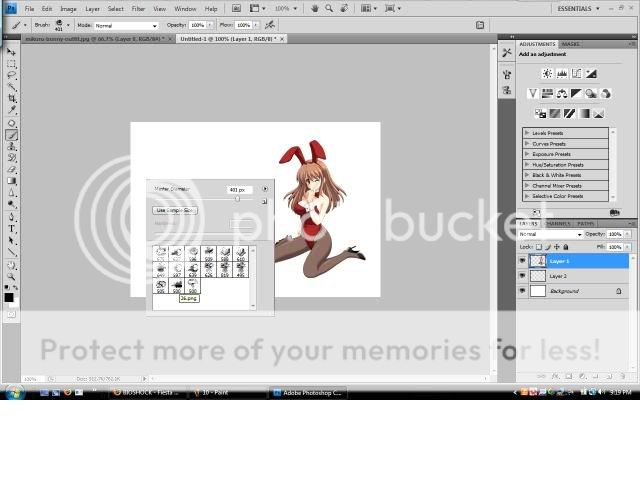Add a Black & White adjustment
This screenshot has width=640, height=485.
pyautogui.click(x=576, y=93)
